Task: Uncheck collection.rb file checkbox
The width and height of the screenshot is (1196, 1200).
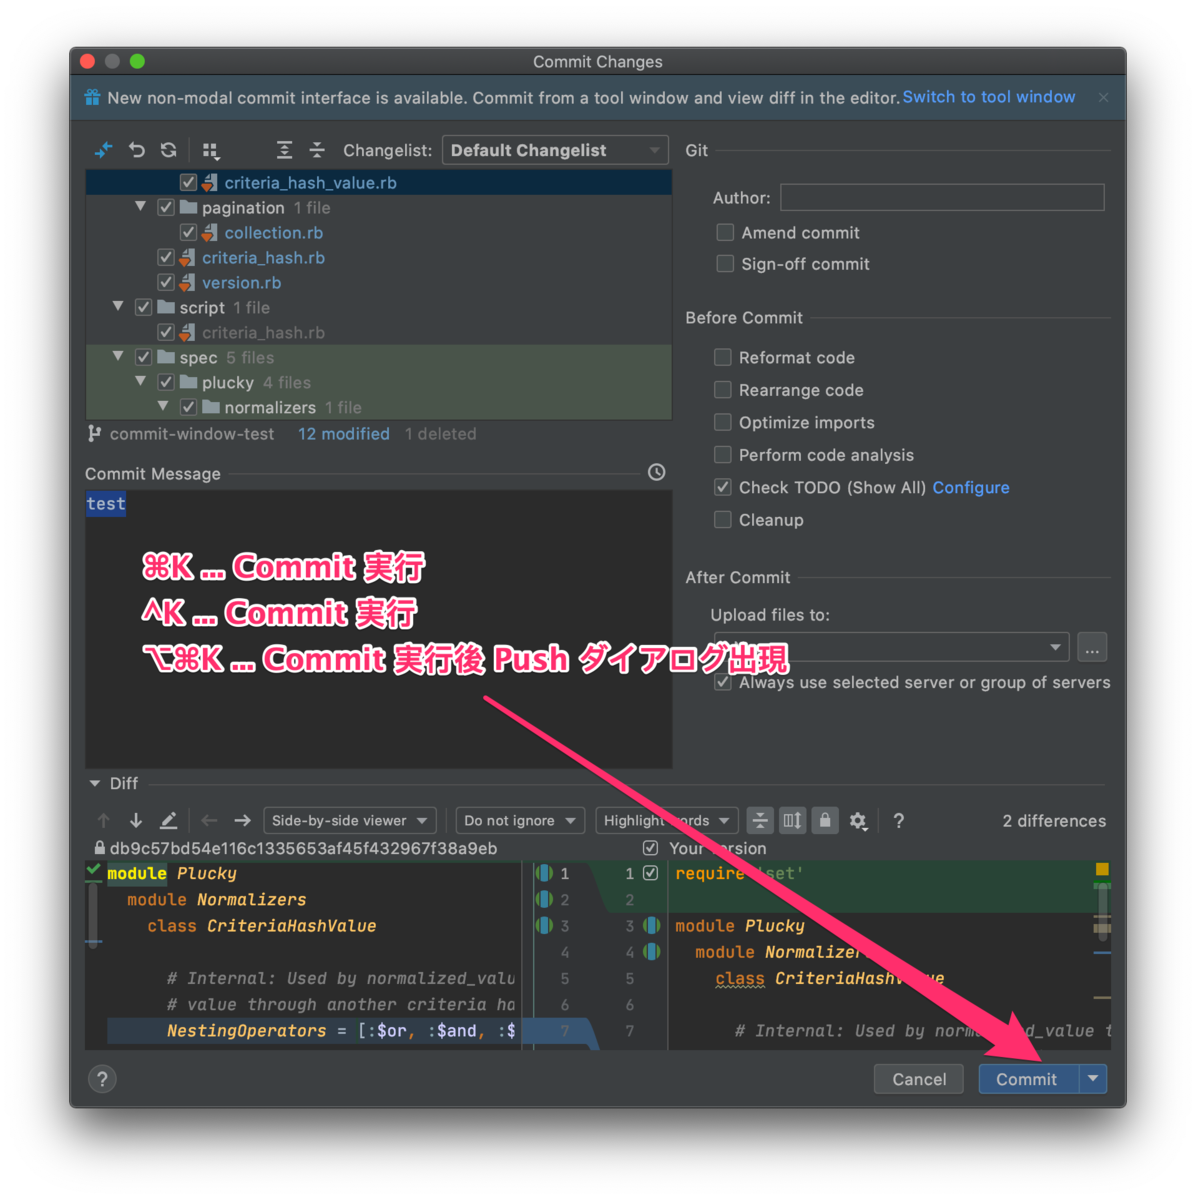Action: pyautogui.click(x=188, y=232)
